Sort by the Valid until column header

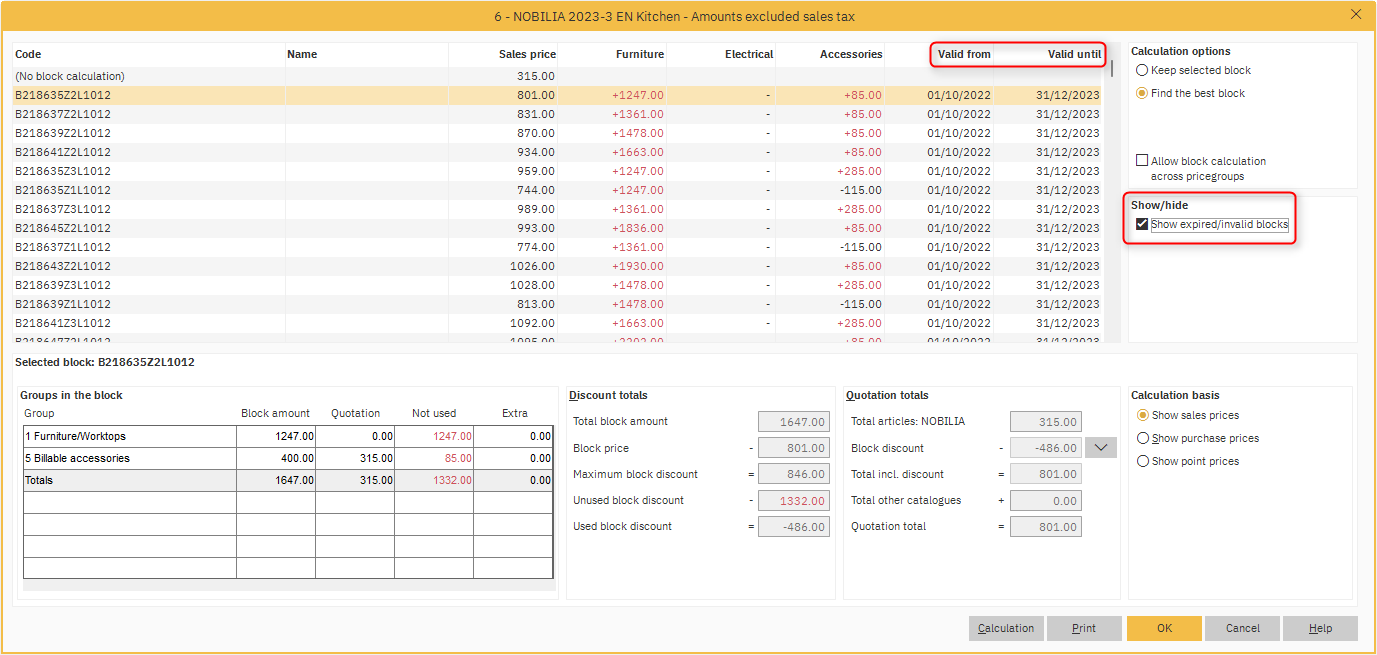click(1074, 54)
